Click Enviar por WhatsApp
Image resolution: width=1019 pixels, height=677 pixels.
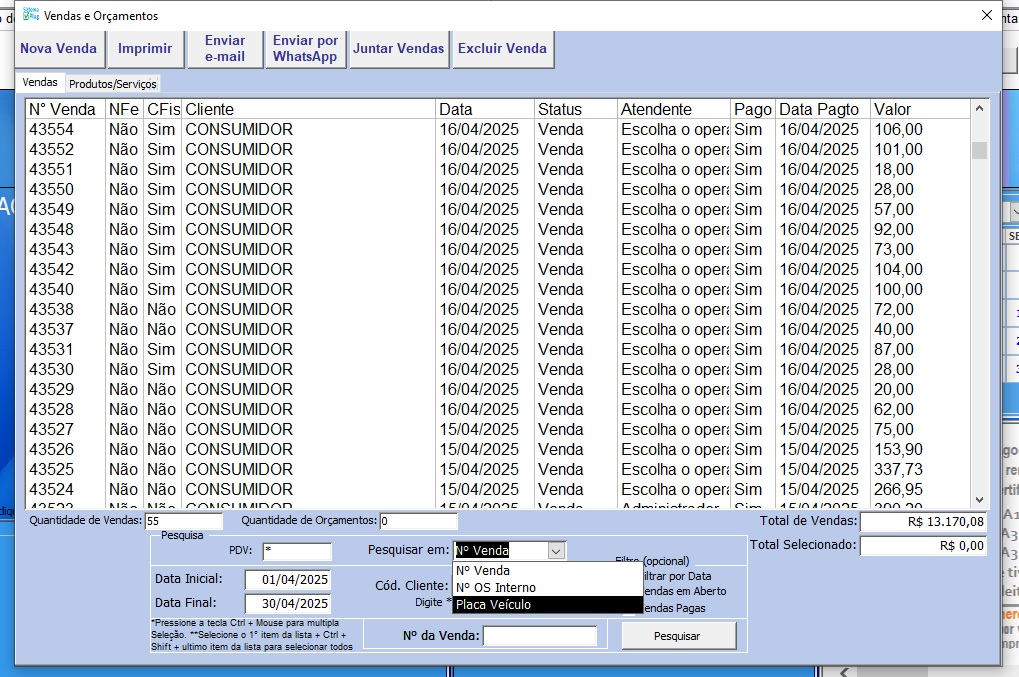[305, 49]
